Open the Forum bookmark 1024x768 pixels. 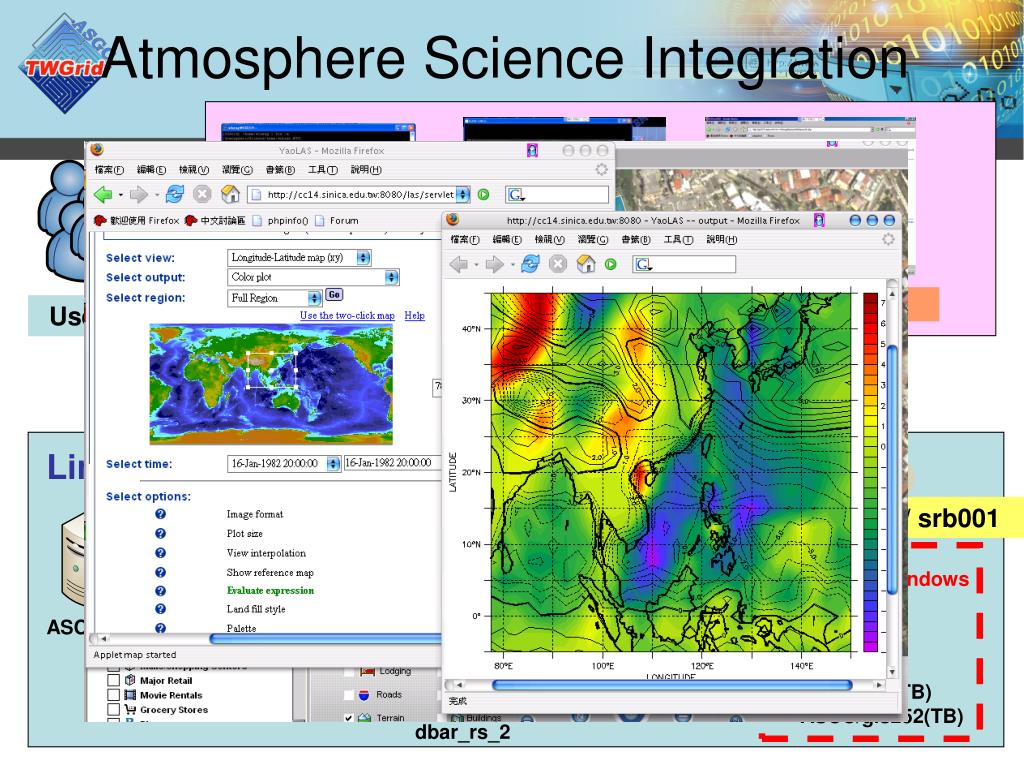[338, 221]
